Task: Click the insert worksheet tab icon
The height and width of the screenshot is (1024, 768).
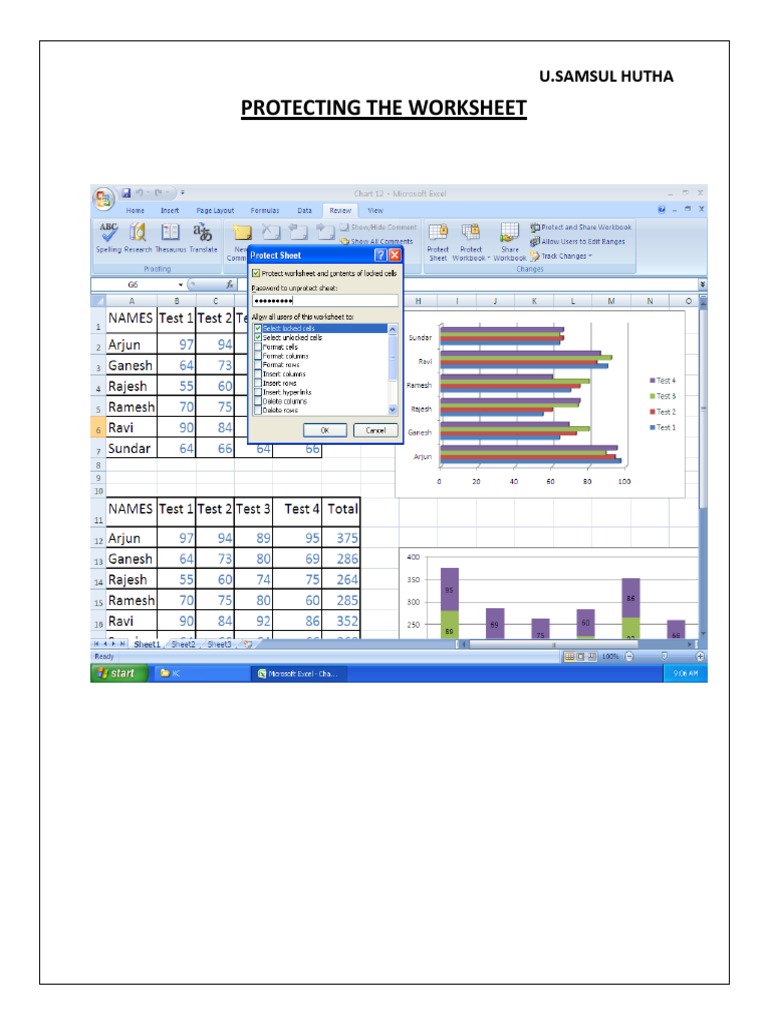Action: point(248,644)
